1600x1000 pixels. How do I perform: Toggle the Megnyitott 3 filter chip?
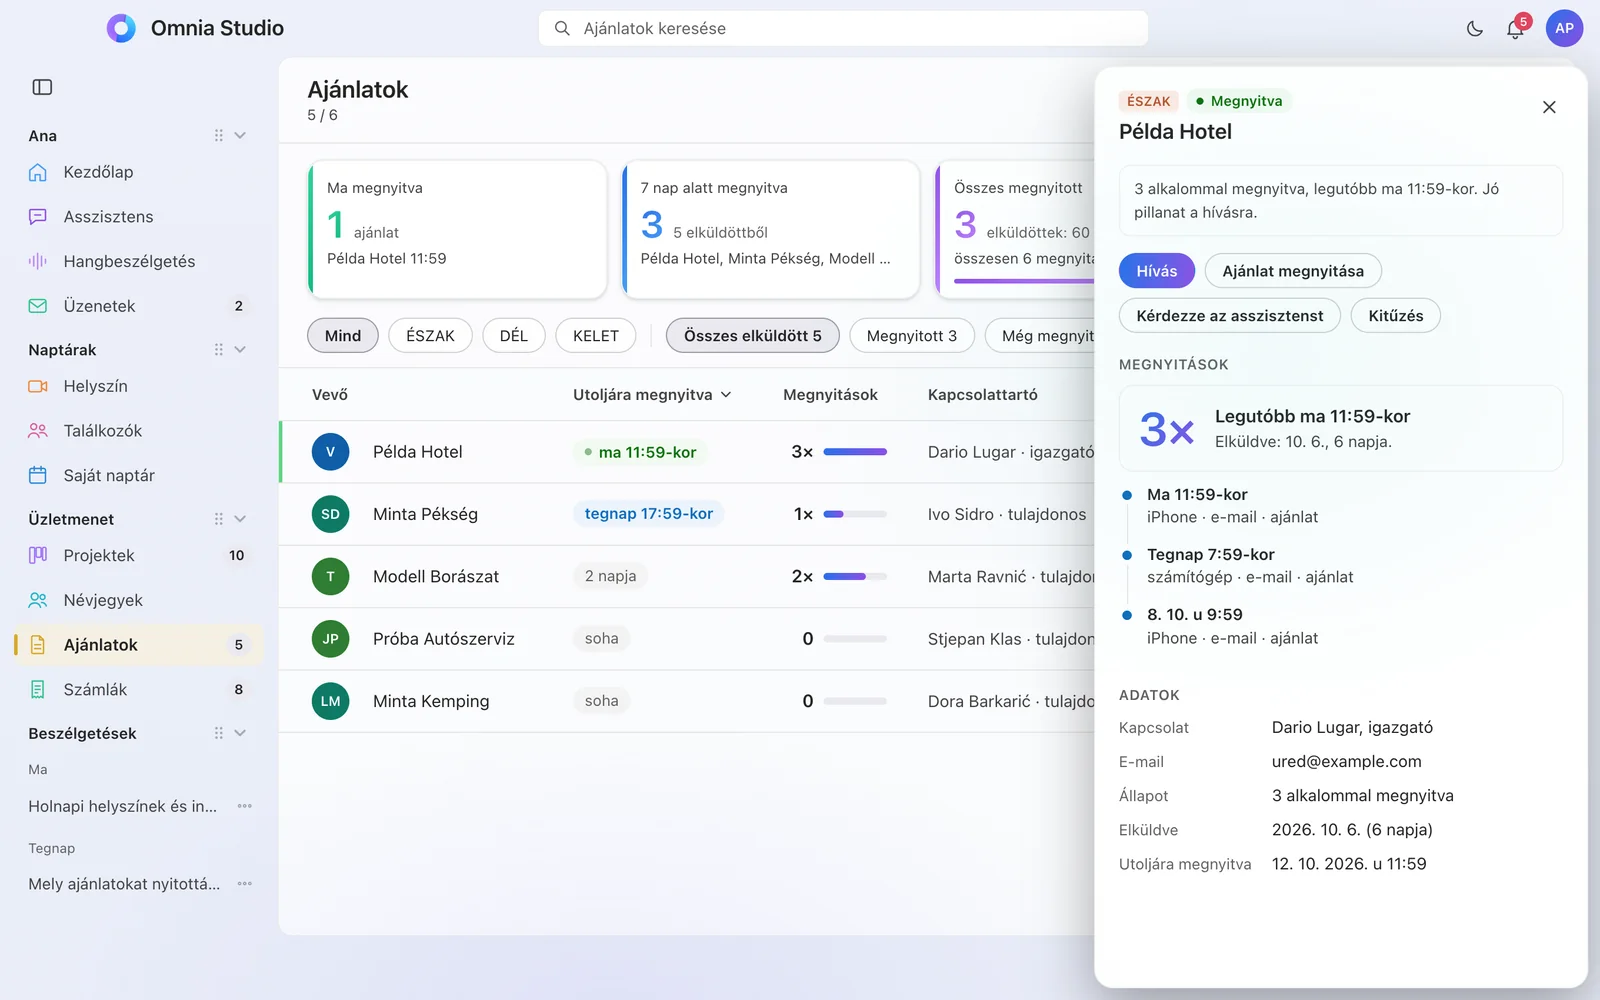(912, 336)
